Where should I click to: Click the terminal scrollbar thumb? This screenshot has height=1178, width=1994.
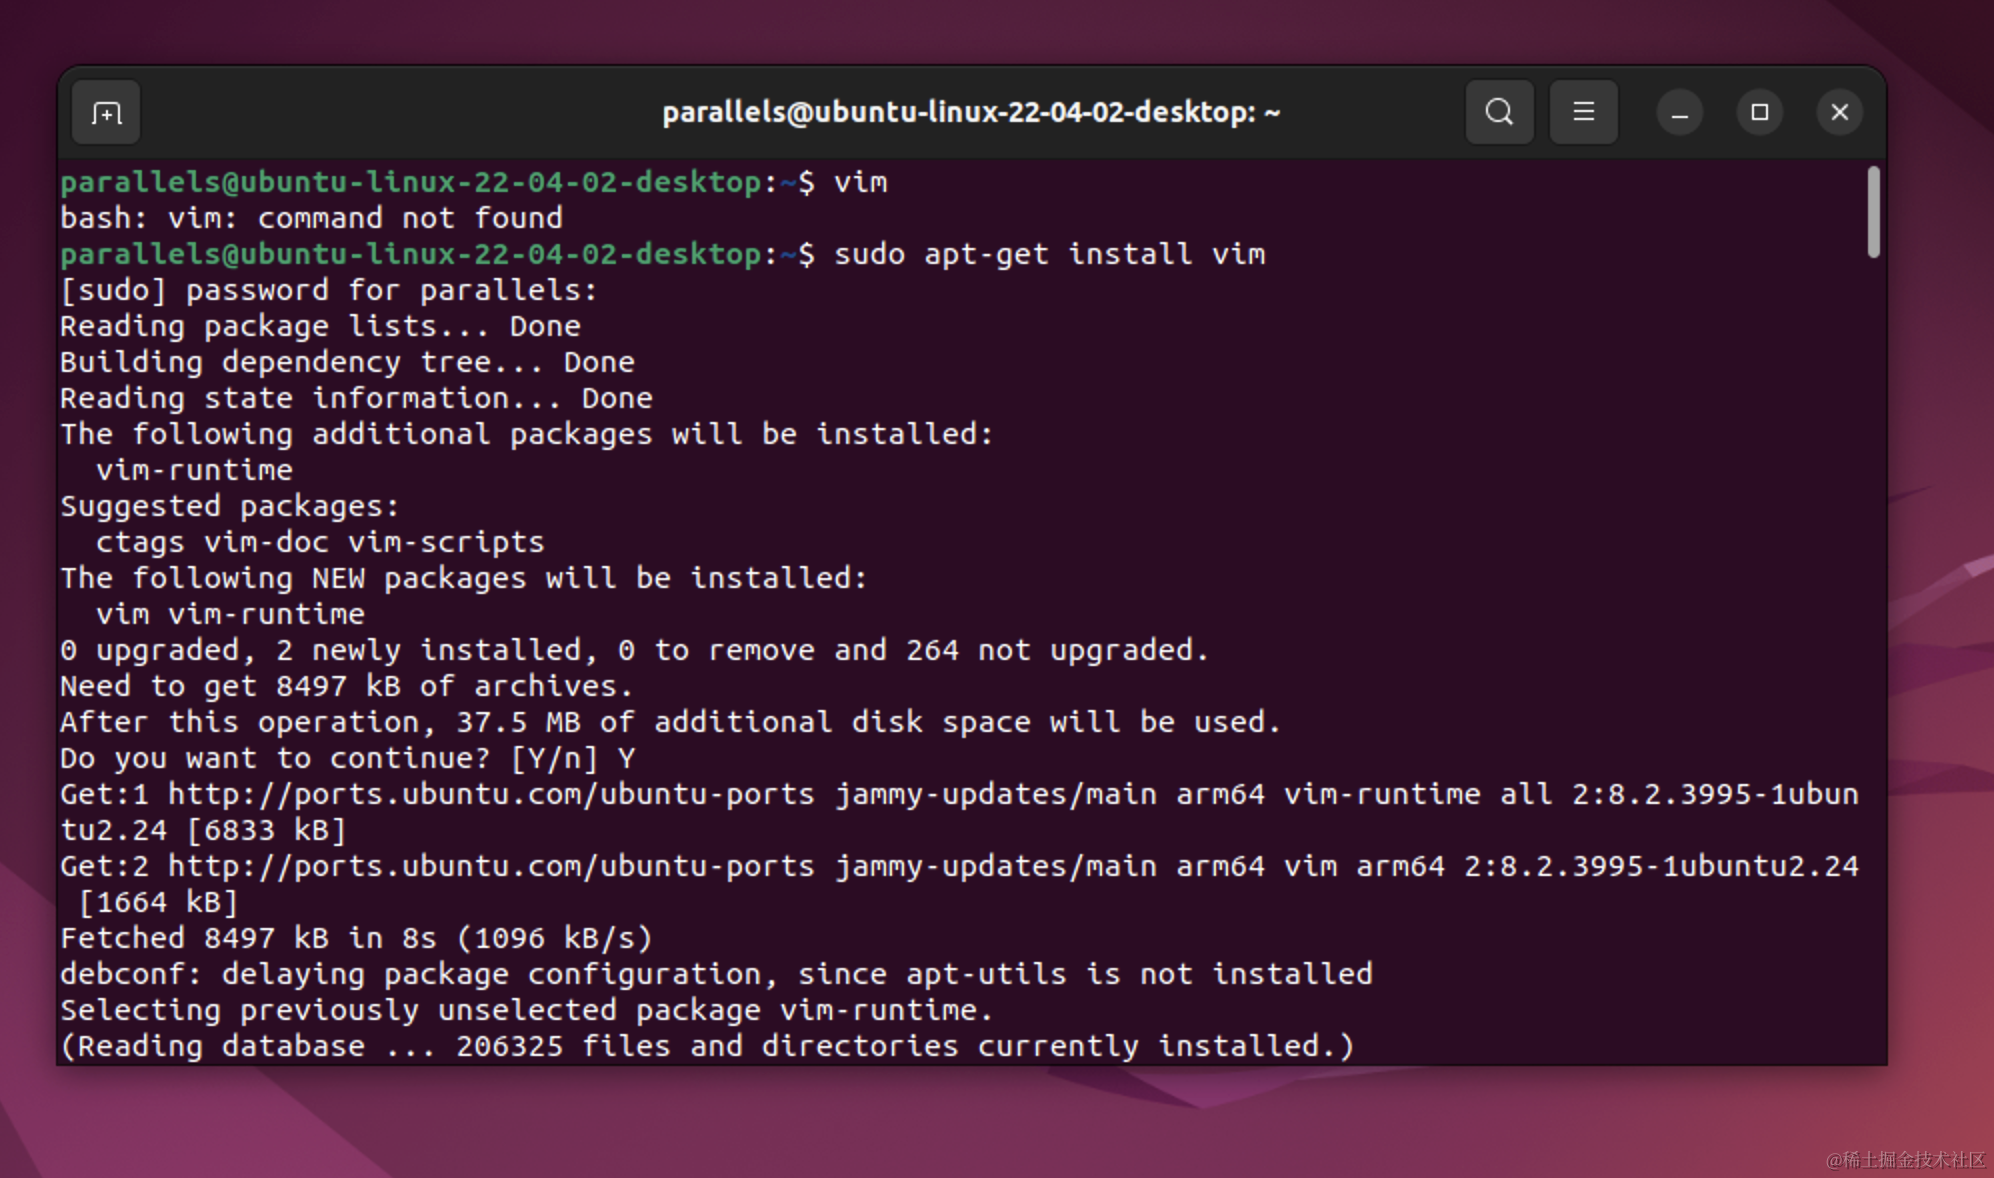click(1873, 212)
